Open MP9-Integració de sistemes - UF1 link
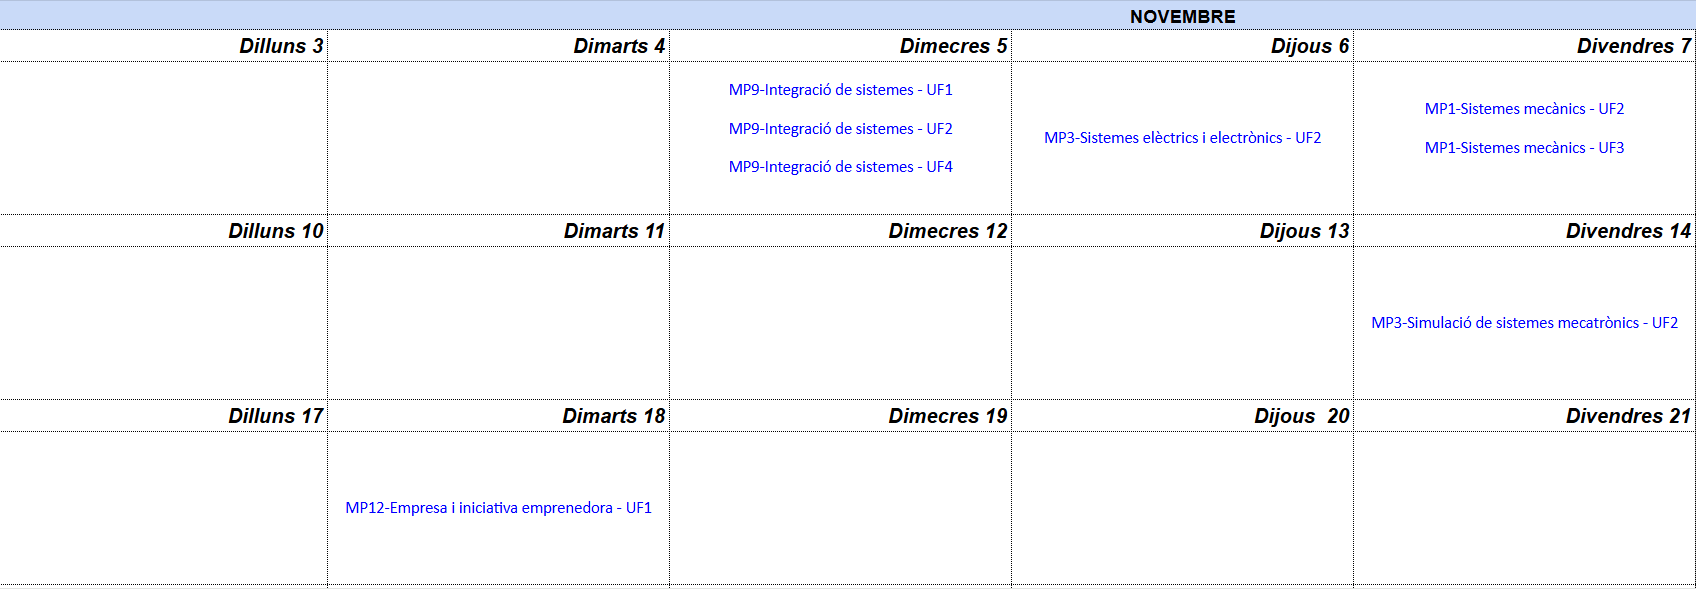Viewport: 1696px width, 589px height. [x=840, y=90]
